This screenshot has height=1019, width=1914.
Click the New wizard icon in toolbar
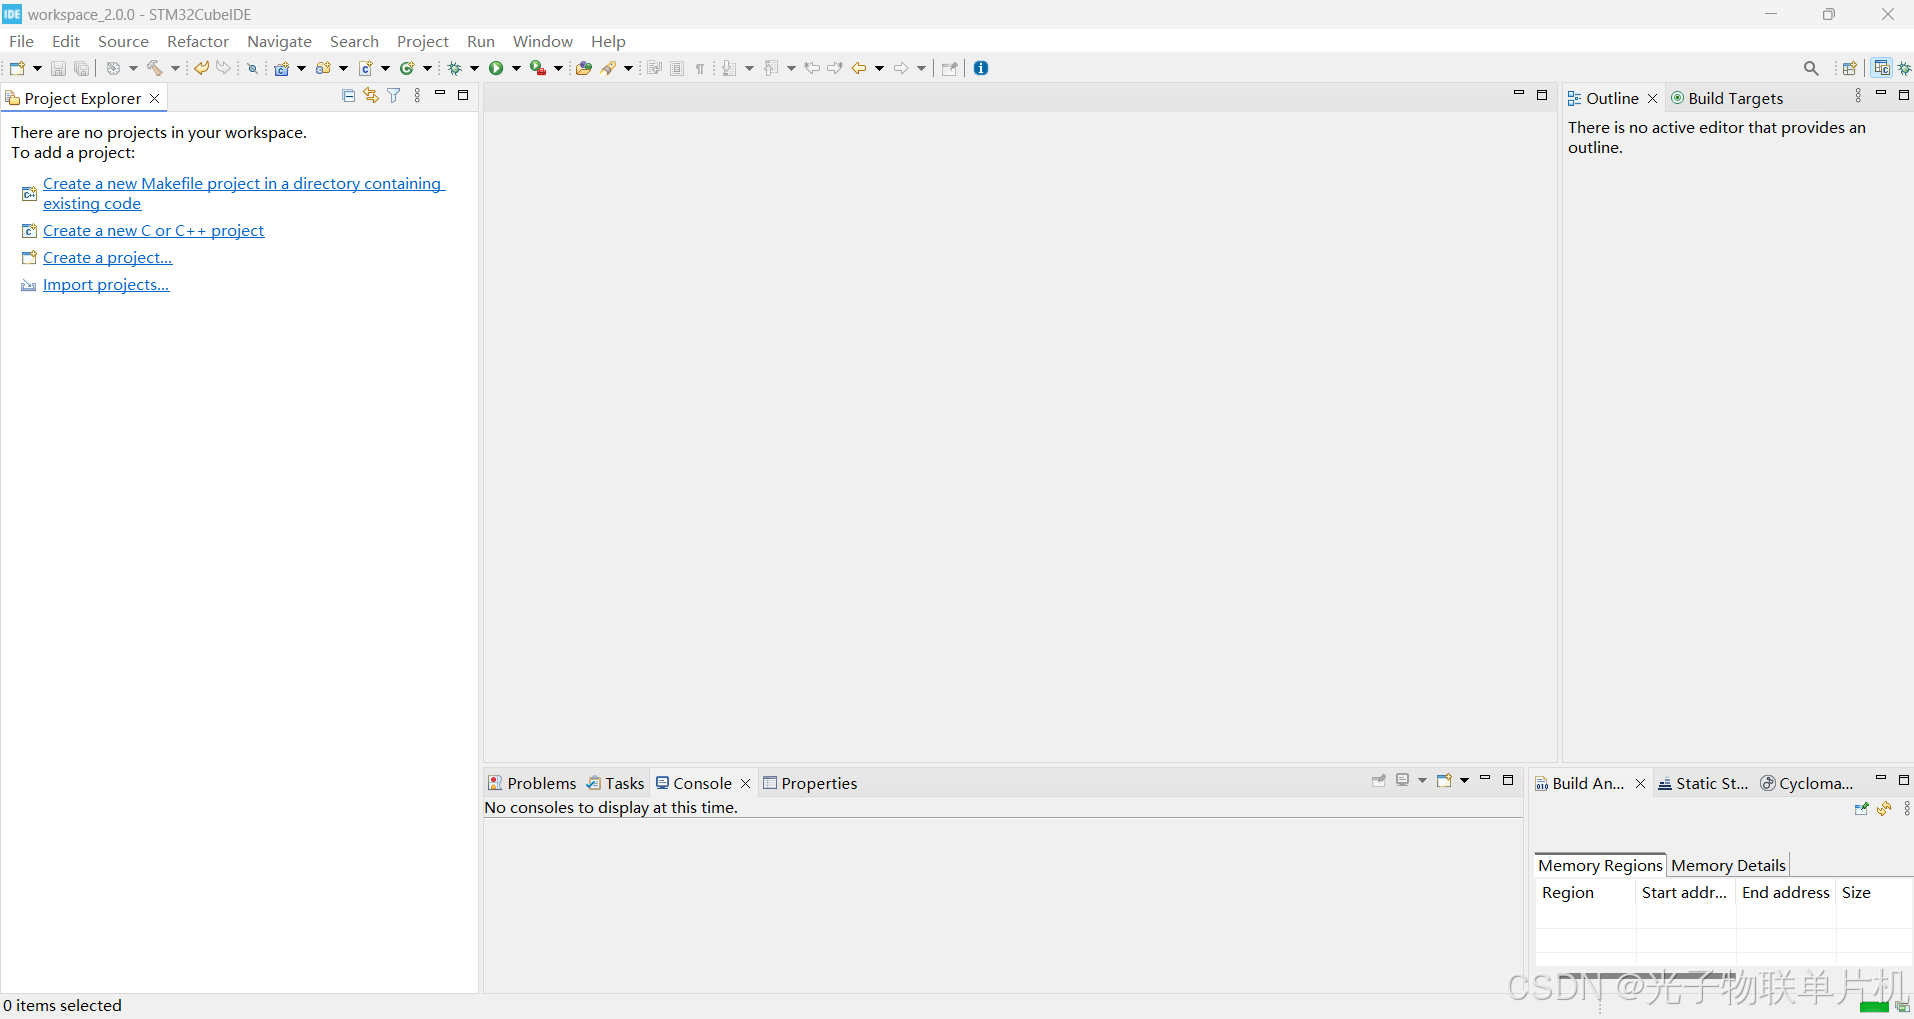[17, 68]
